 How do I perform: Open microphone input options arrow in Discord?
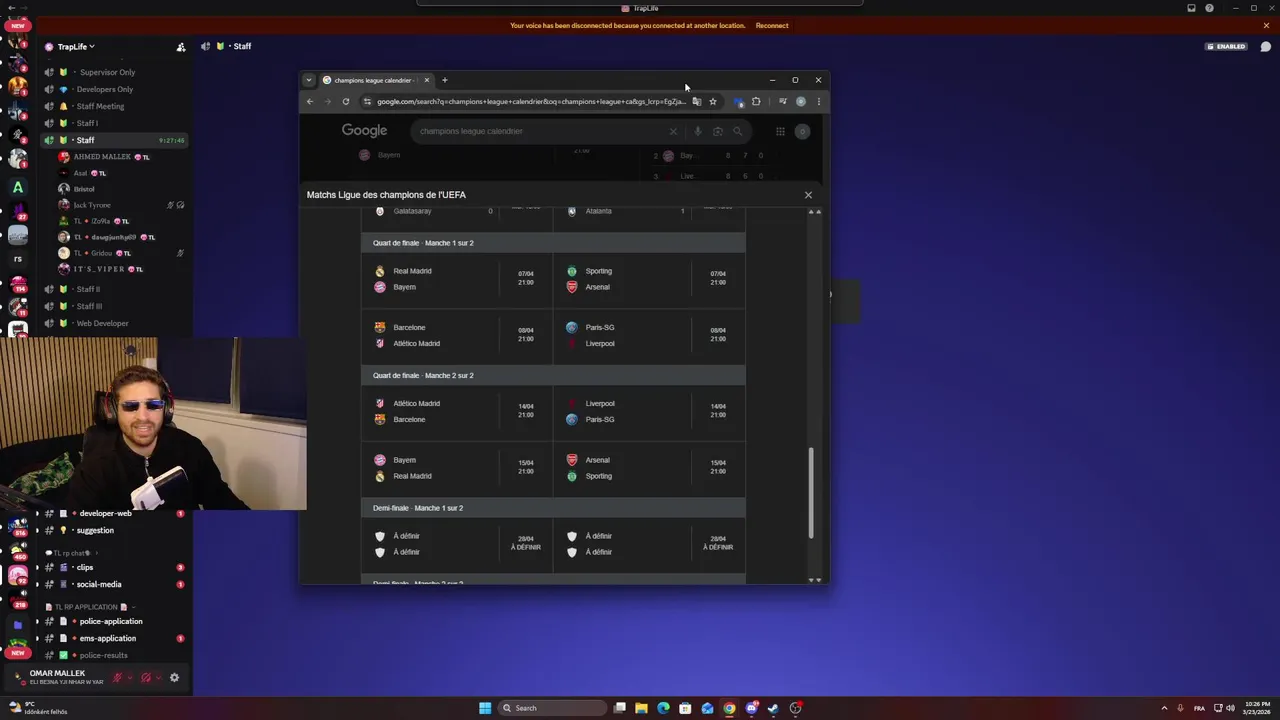click(x=130, y=677)
